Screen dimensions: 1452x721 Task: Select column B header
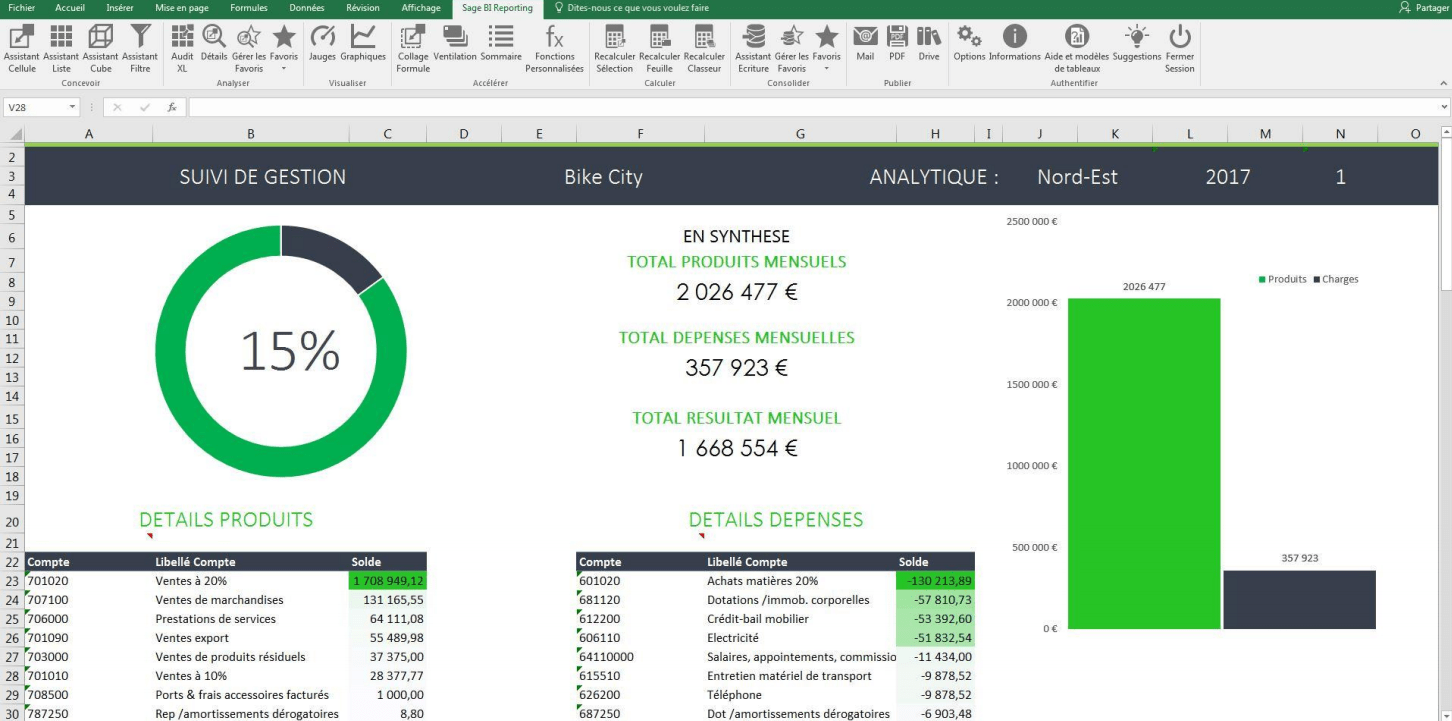[250, 133]
